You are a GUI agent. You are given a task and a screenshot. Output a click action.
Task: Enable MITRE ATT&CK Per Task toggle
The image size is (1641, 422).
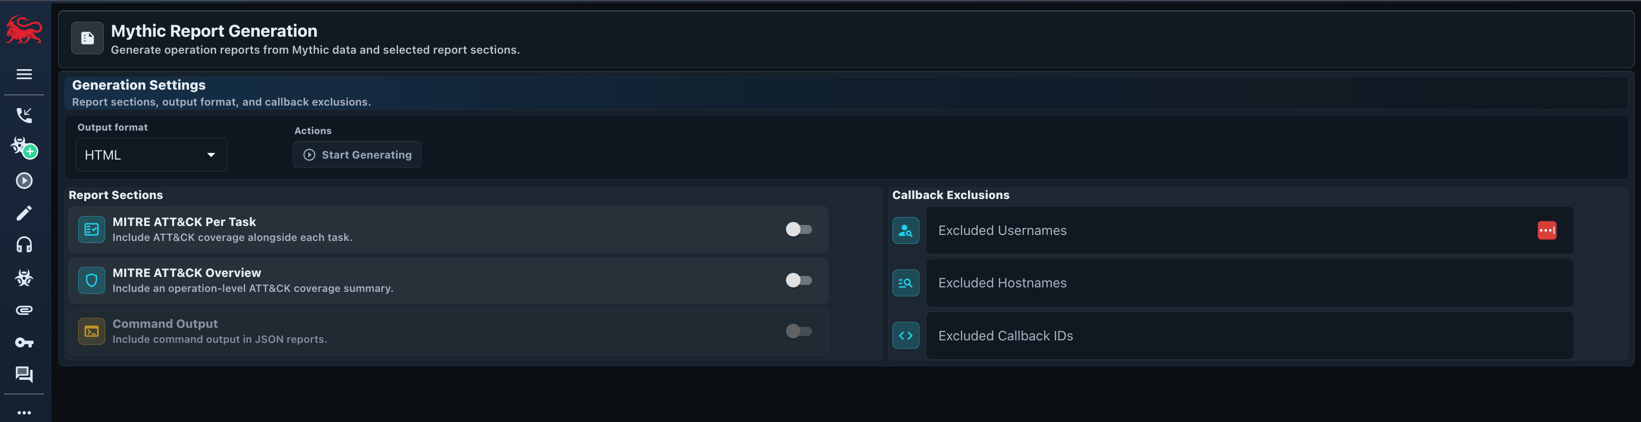(798, 229)
